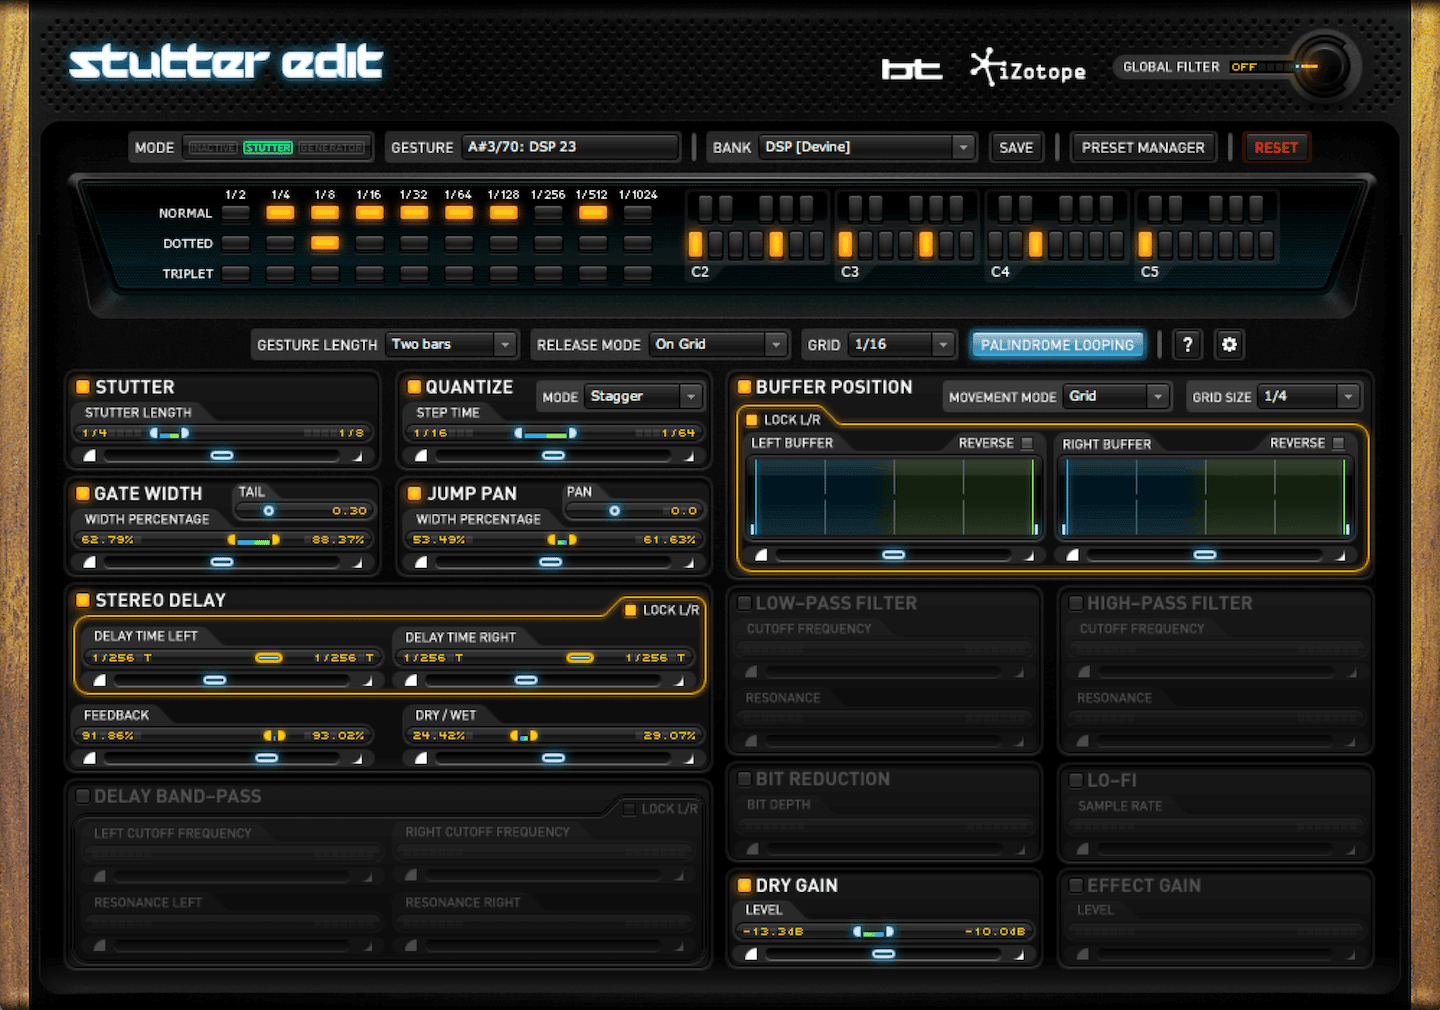The width and height of the screenshot is (1440, 1010).
Task: Toggle Palindrome Looping
Action: pos(1057,344)
